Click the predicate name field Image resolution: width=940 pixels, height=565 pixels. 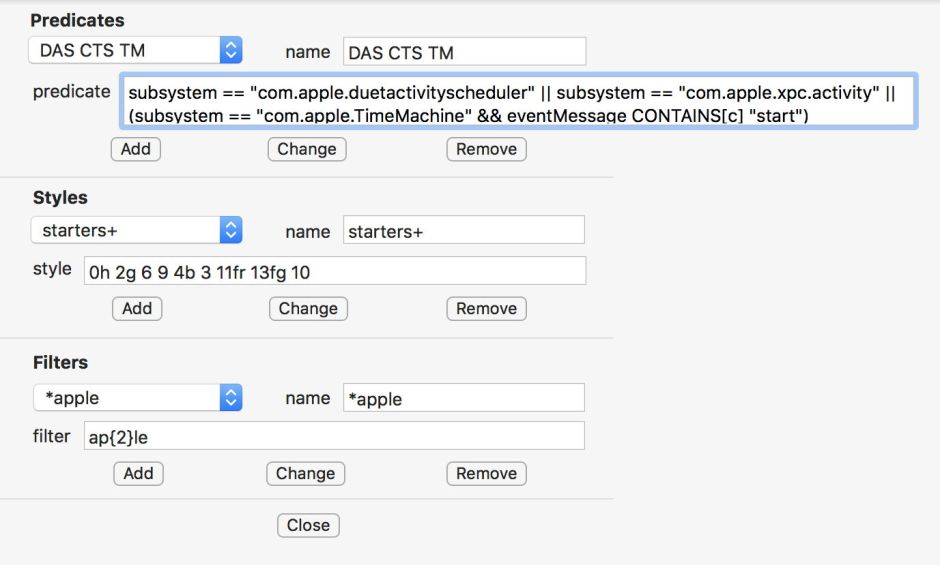click(464, 52)
